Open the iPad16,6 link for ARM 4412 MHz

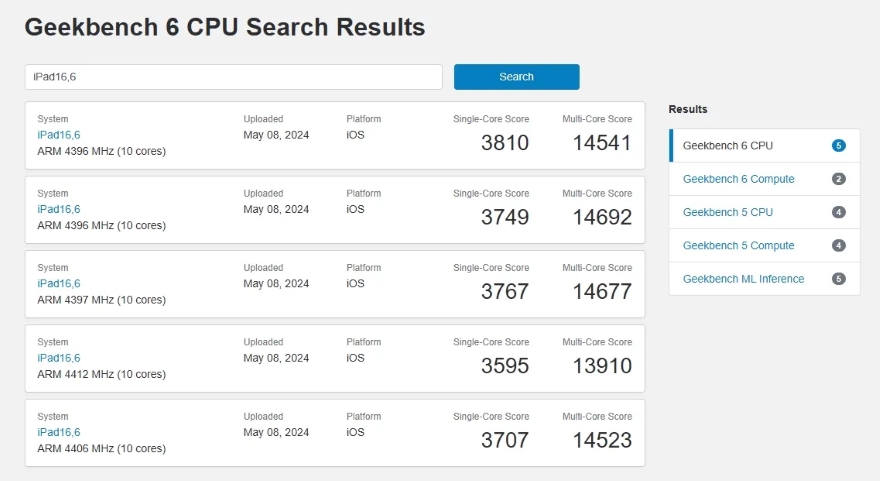click(58, 358)
